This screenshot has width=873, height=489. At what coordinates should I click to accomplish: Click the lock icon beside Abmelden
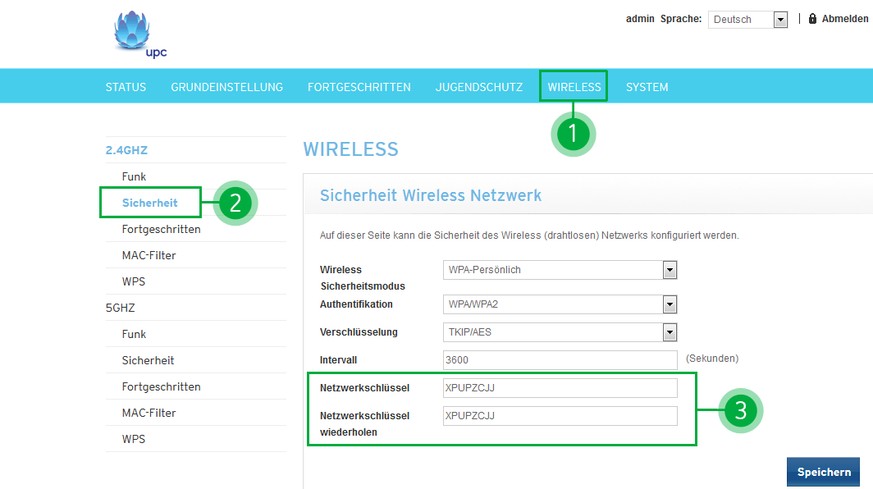[812, 19]
